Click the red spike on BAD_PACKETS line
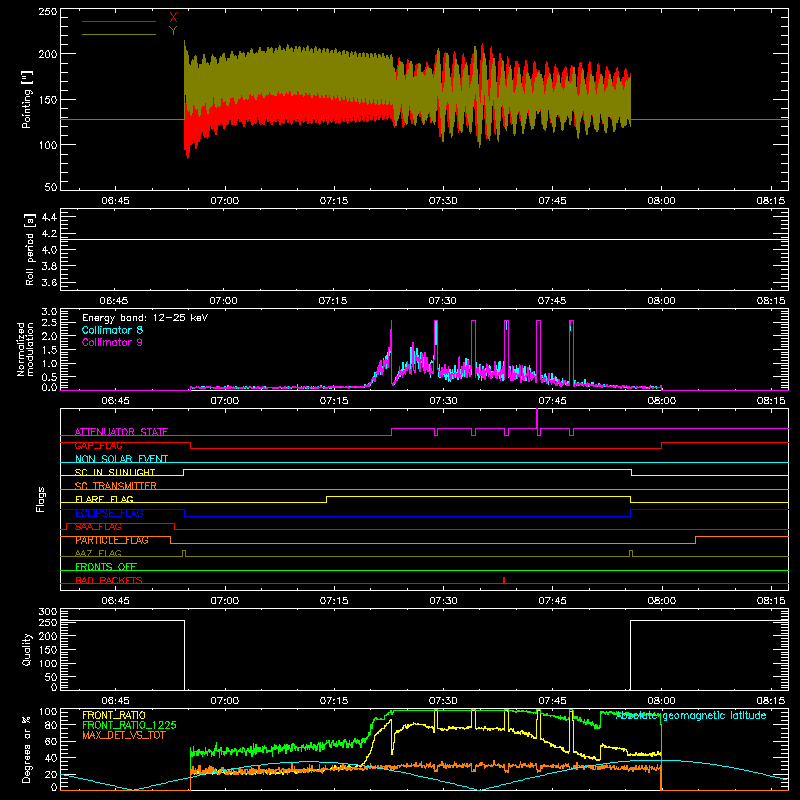Image resolution: width=800 pixels, height=800 pixels. [x=504, y=580]
